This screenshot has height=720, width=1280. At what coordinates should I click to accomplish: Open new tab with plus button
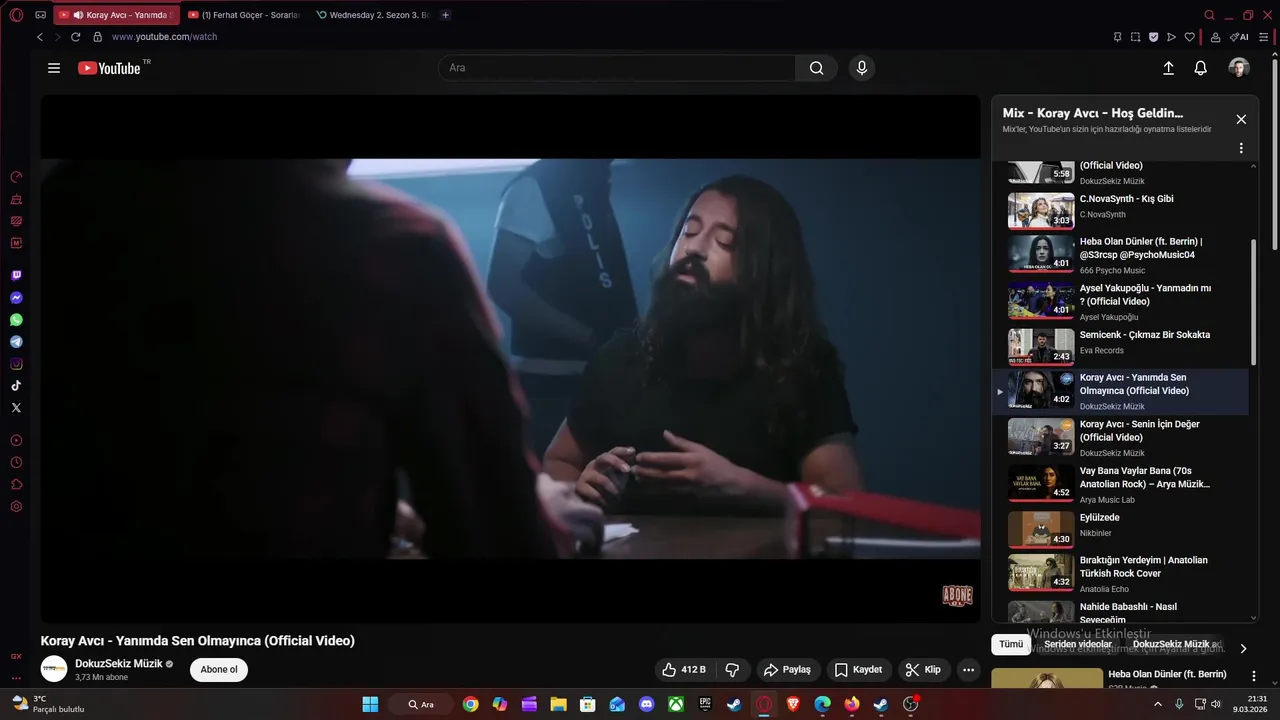446,15
